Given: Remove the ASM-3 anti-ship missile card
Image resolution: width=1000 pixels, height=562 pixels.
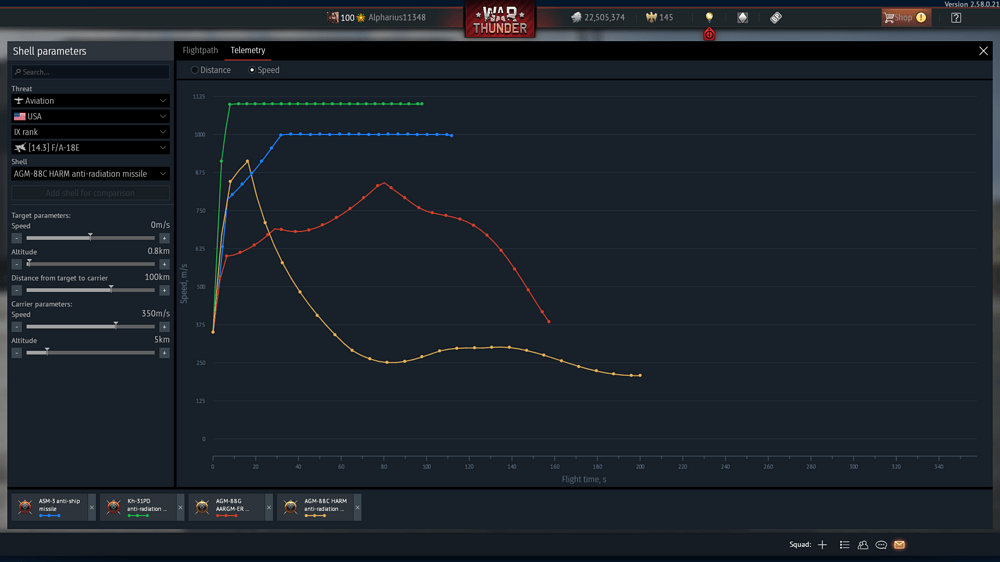Looking at the screenshot, I should pyautogui.click(x=92, y=508).
